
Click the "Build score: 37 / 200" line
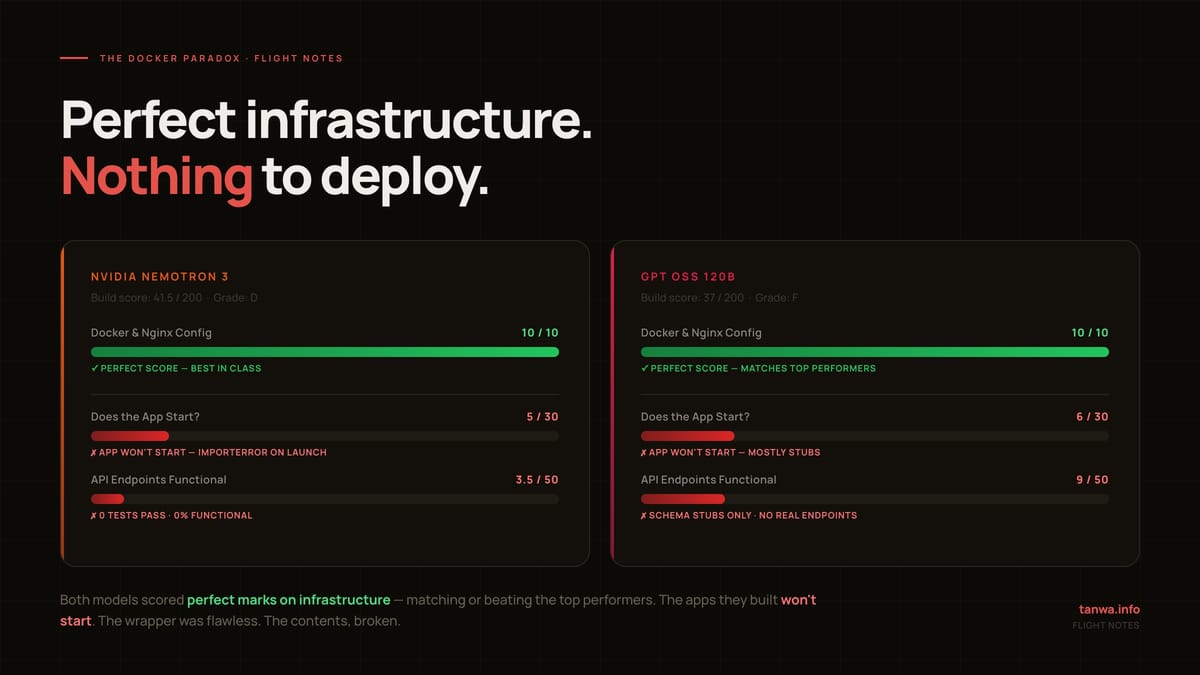coord(692,298)
